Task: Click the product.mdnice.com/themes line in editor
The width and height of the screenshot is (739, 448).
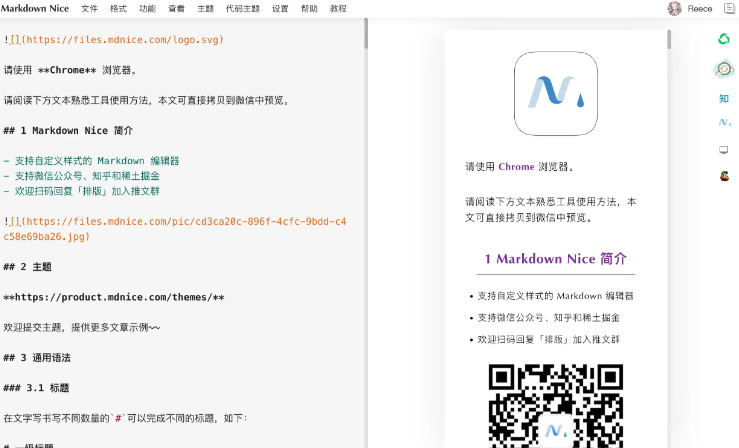Action: pos(114,297)
